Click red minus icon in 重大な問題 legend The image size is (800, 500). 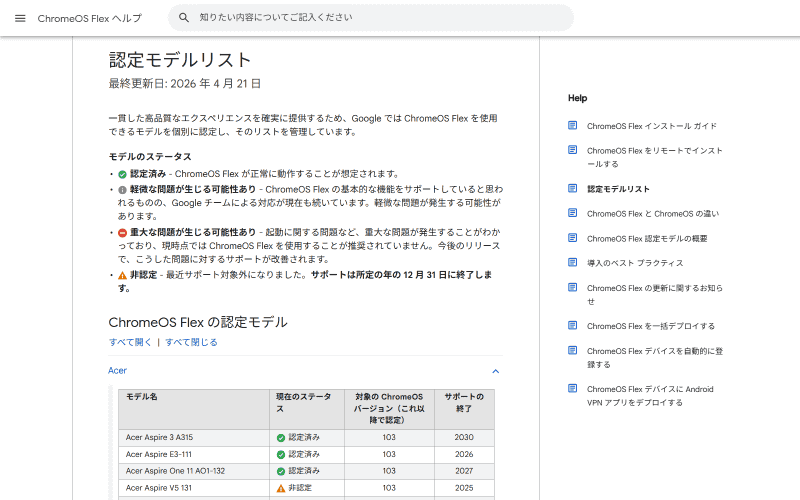(122, 233)
